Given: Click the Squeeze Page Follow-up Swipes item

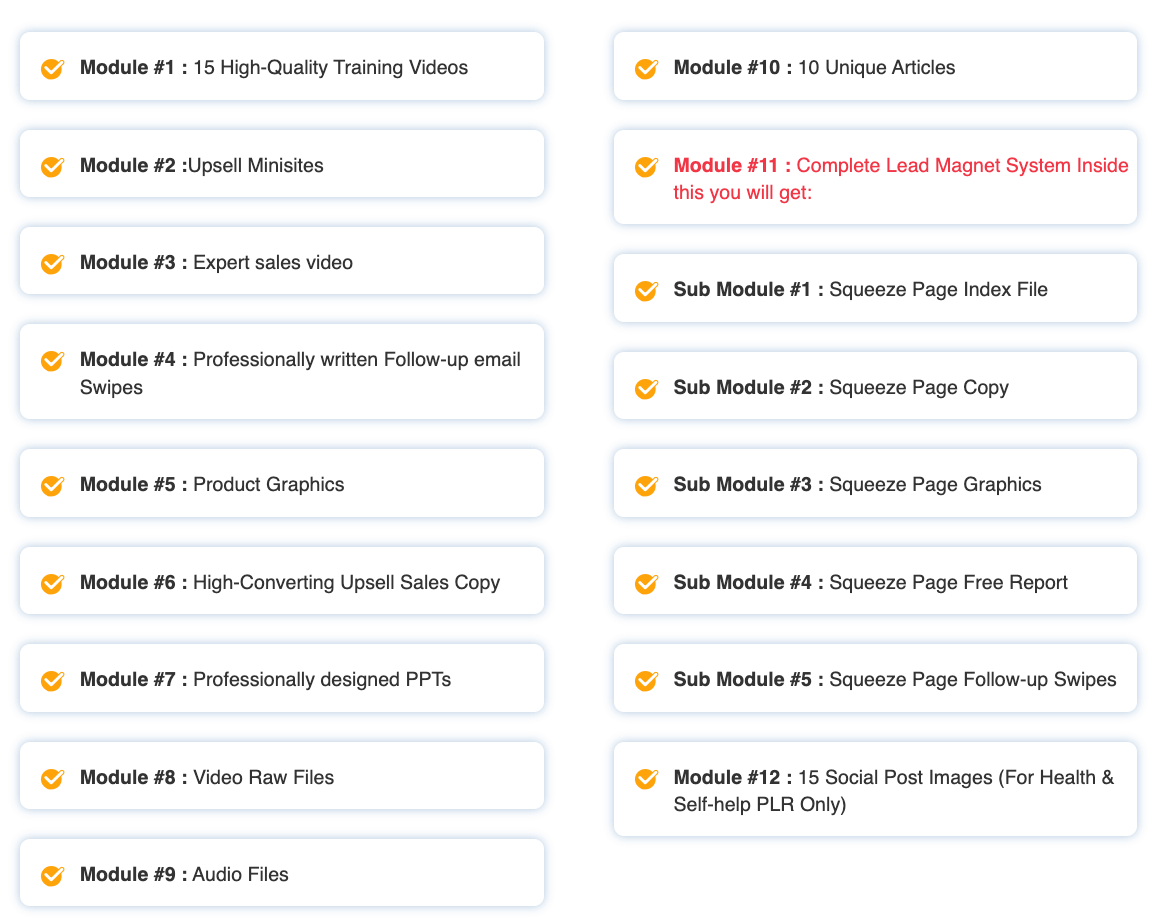Looking at the screenshot, I should pos(972,680).
